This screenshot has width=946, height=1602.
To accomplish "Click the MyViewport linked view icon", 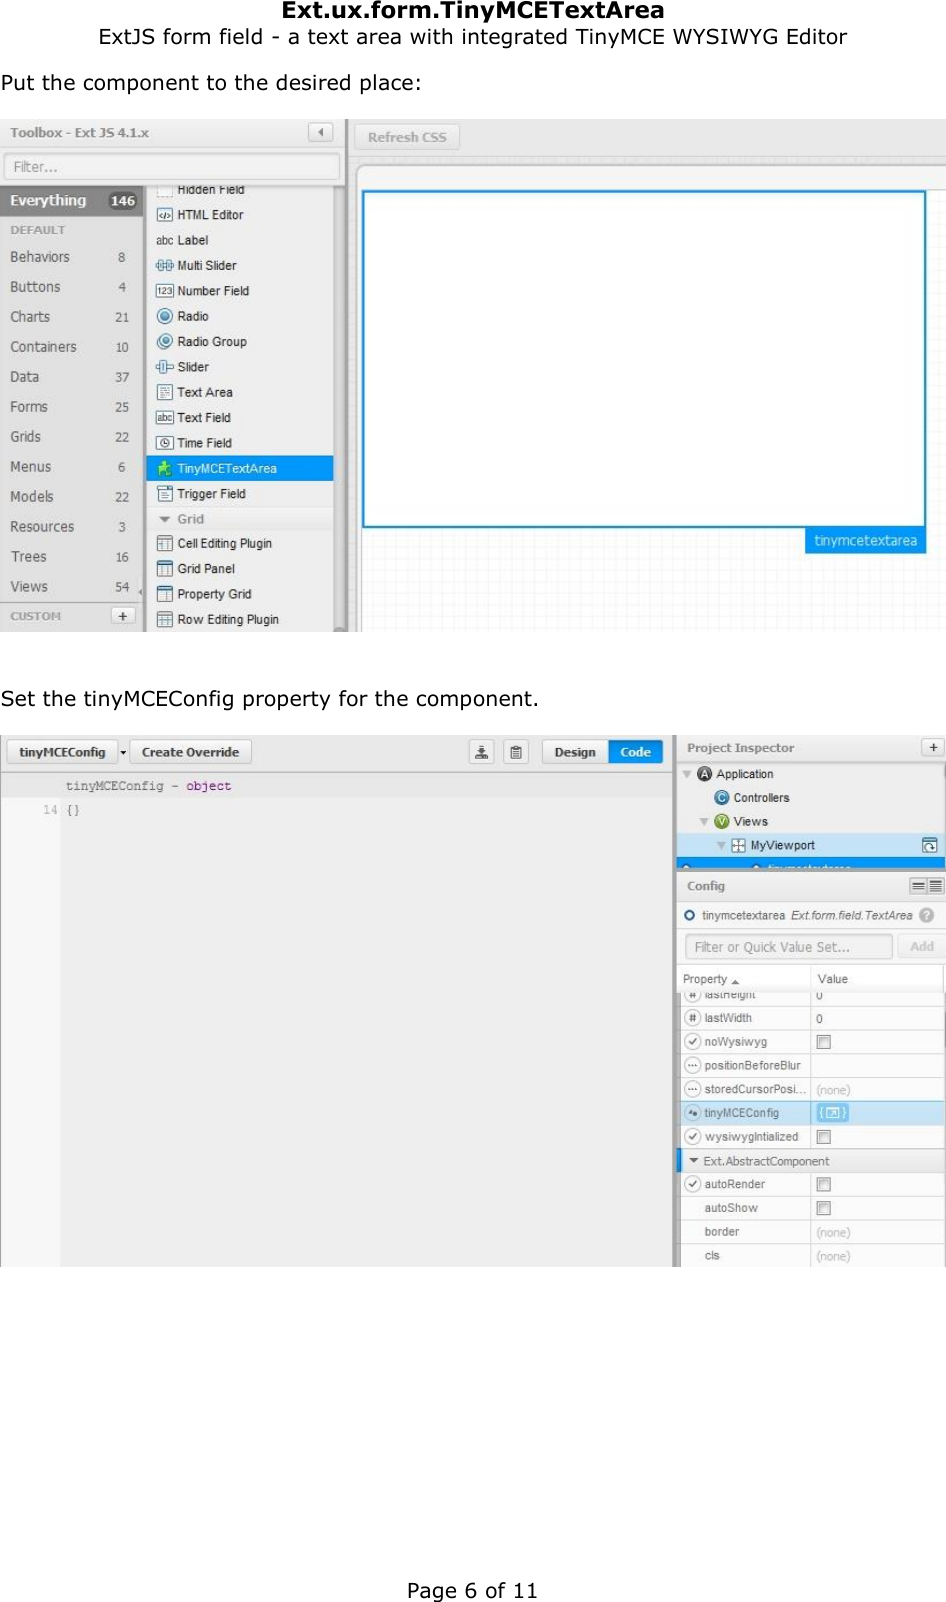I will 929,845.
